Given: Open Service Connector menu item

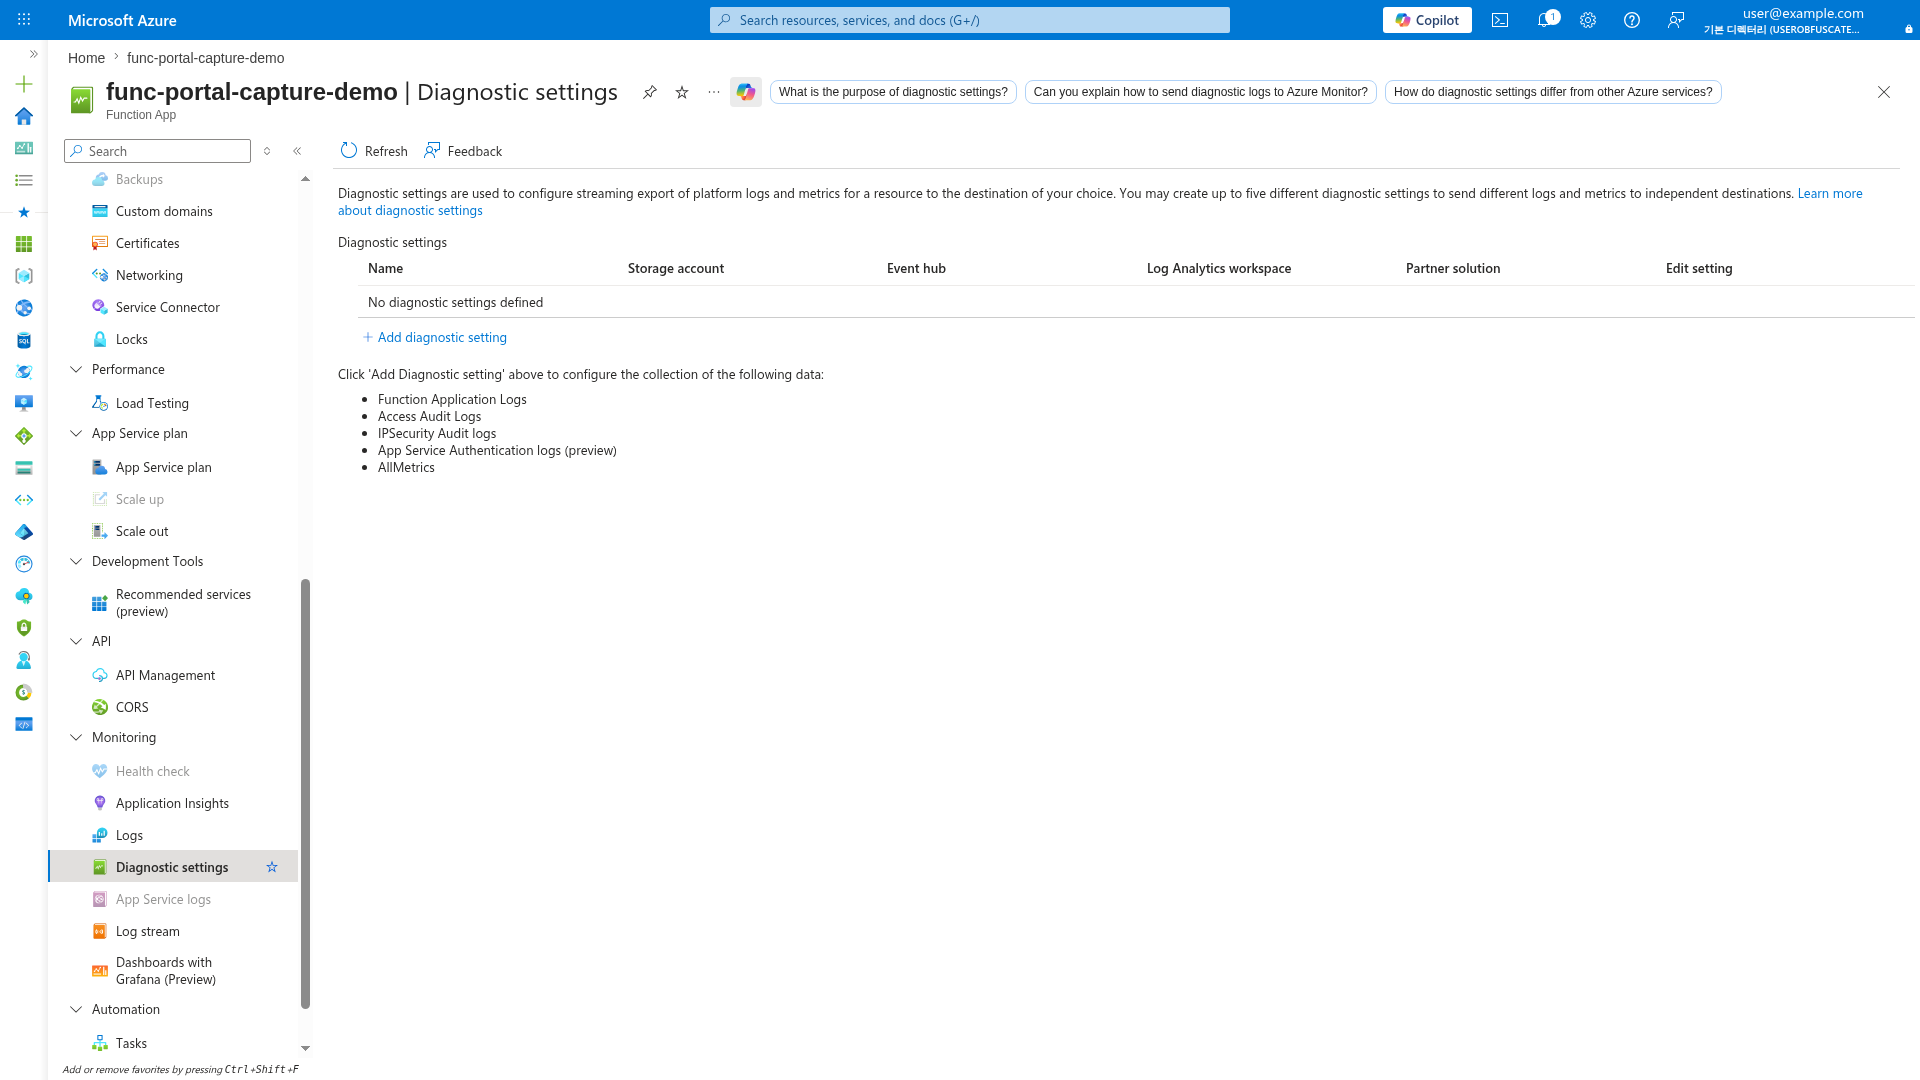Looking at the screenshot, I should point(173,307).
